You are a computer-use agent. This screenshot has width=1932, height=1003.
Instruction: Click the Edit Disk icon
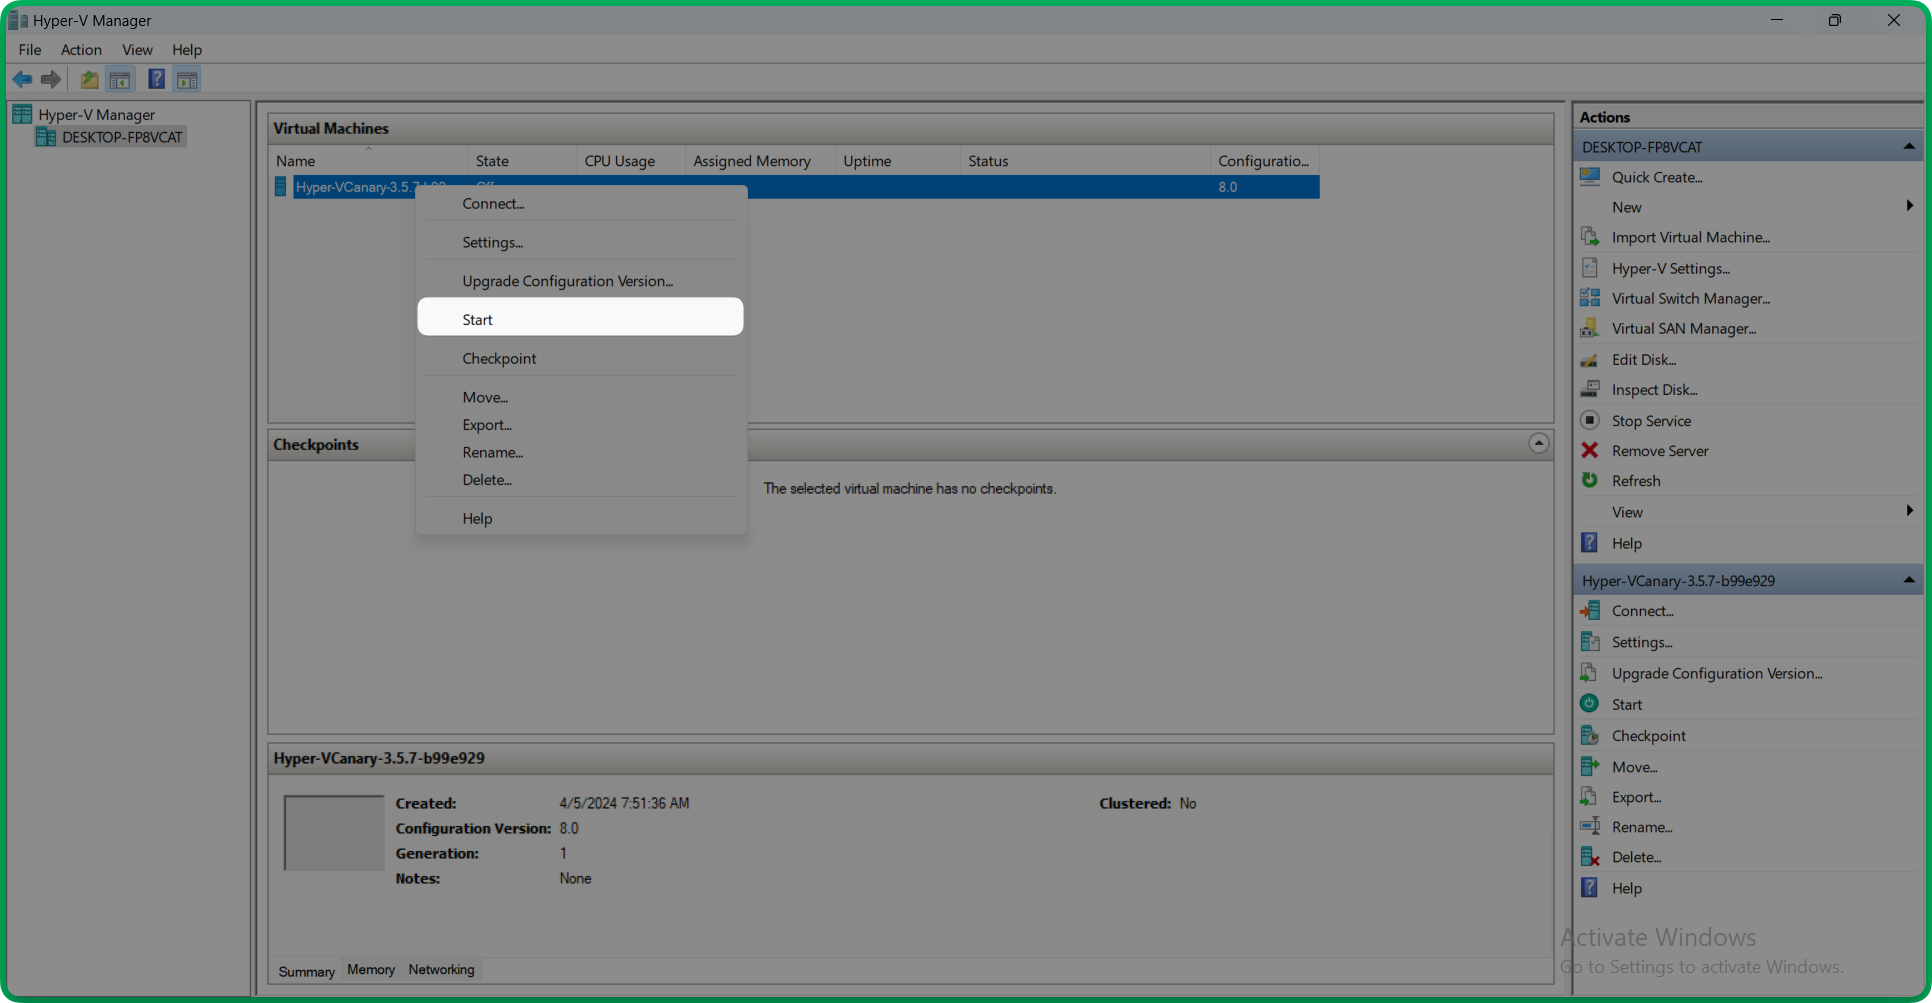(1590, 360)
